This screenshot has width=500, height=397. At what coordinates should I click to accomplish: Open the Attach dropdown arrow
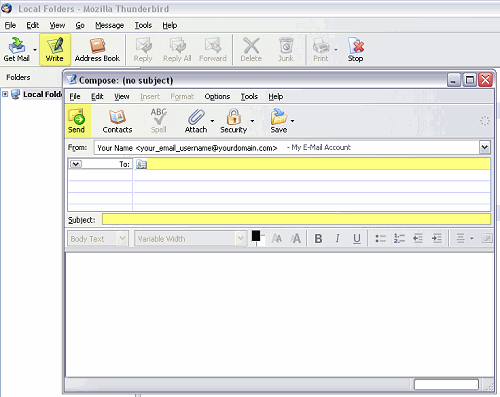click(212, 121)
